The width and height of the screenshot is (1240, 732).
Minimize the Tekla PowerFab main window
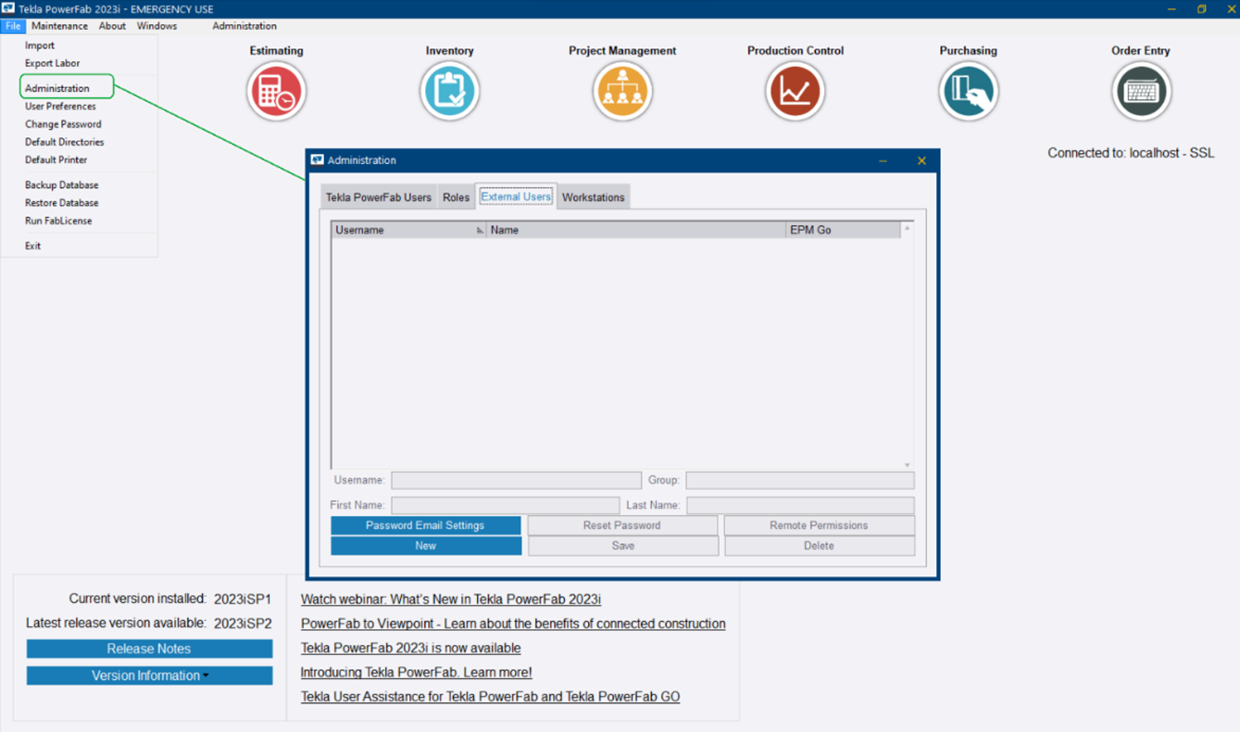[x=1171, y=9]
